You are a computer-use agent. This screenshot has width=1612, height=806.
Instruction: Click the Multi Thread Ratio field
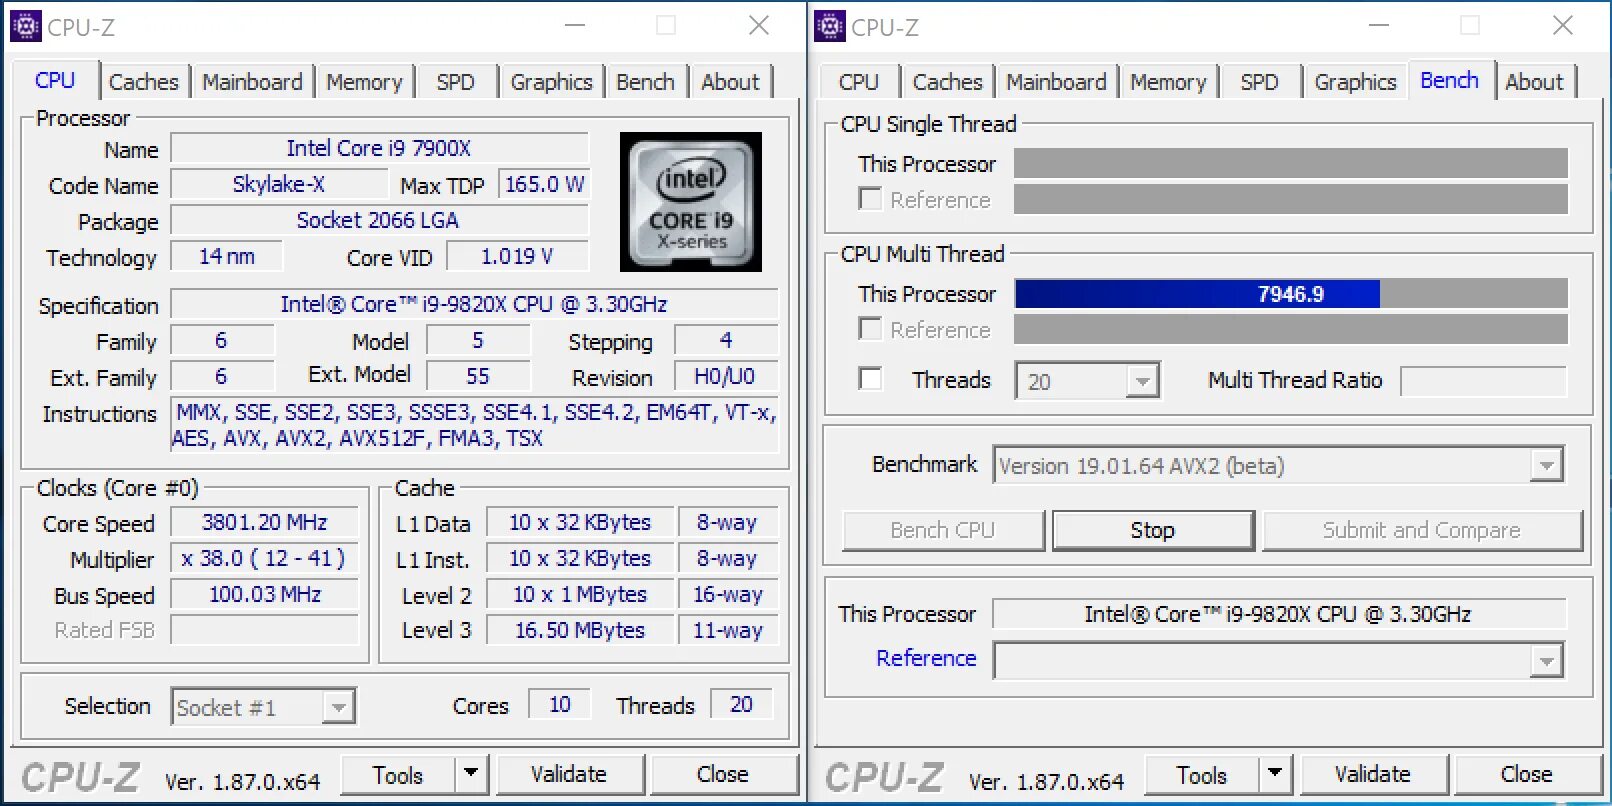(1483, 381)
